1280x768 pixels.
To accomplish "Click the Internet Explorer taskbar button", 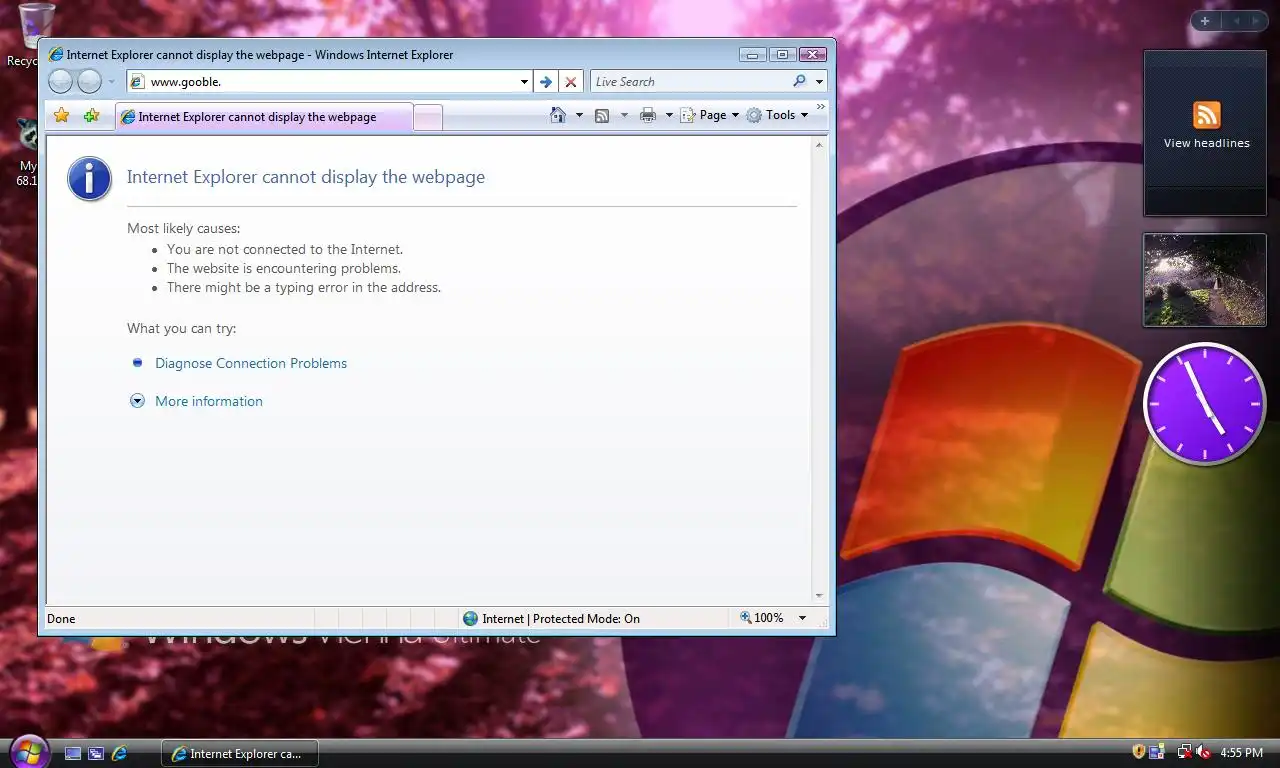I will (x=239, y=753).
